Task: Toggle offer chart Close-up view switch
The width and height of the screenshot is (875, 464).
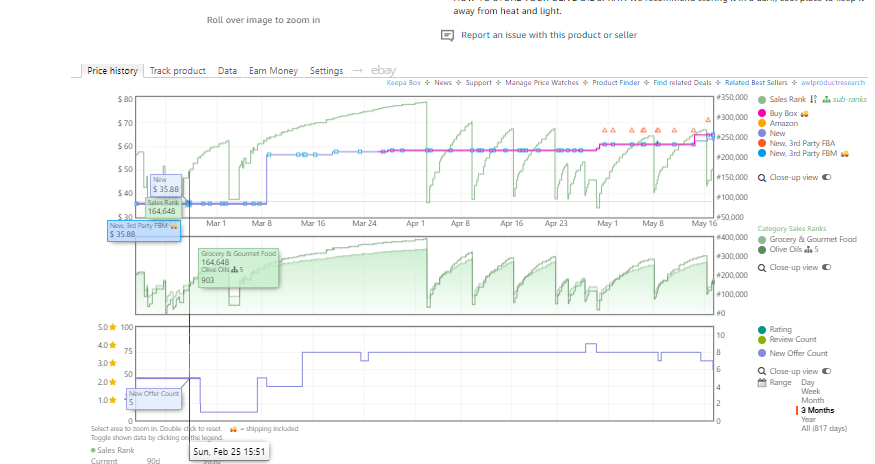Action: point(826,371)
